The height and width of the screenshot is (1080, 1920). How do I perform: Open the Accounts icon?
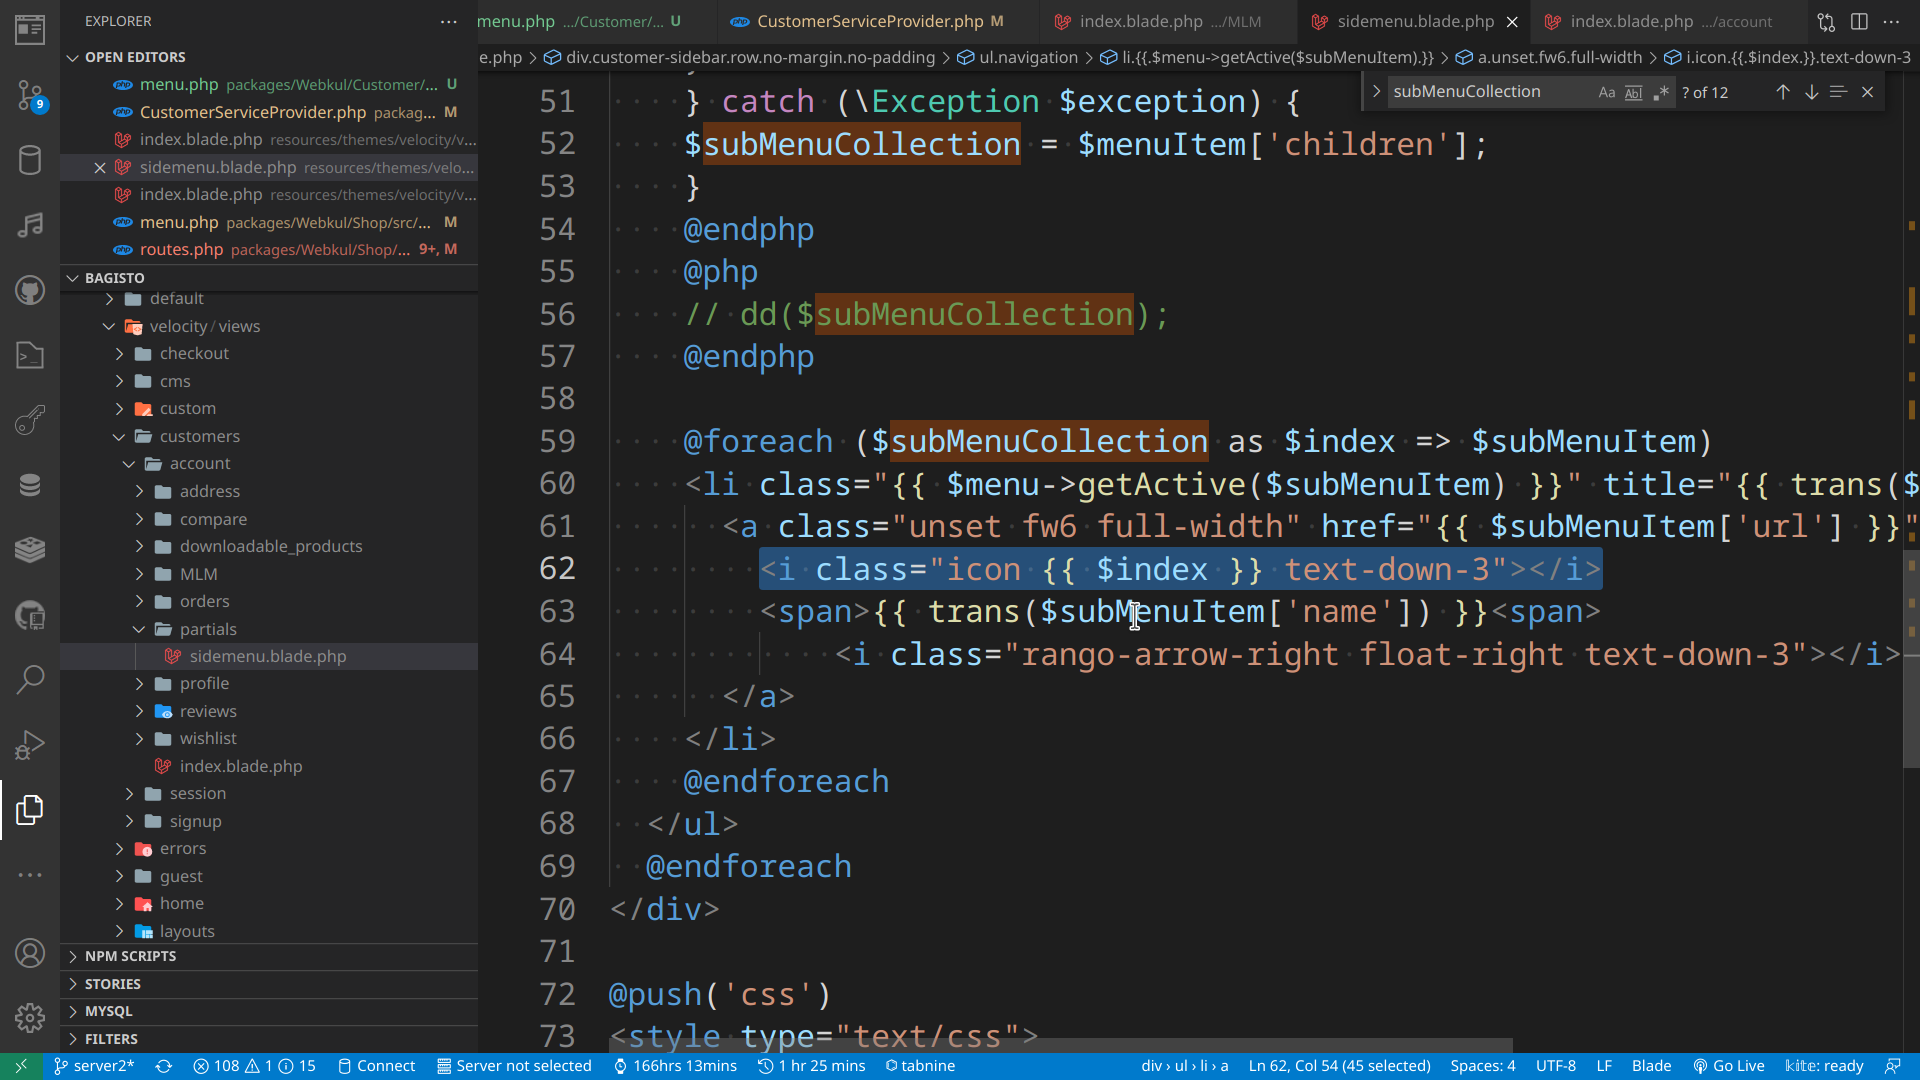click(30, 953)
